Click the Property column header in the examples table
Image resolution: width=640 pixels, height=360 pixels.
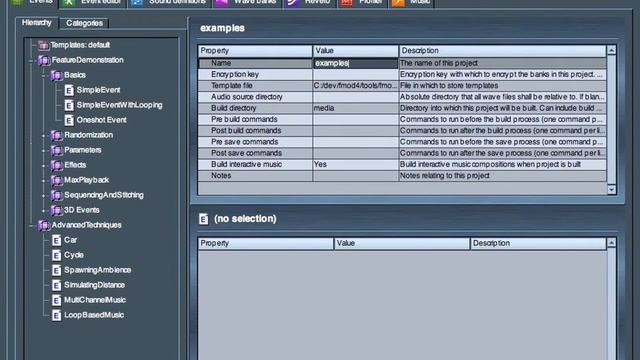(x=255, y=51)
